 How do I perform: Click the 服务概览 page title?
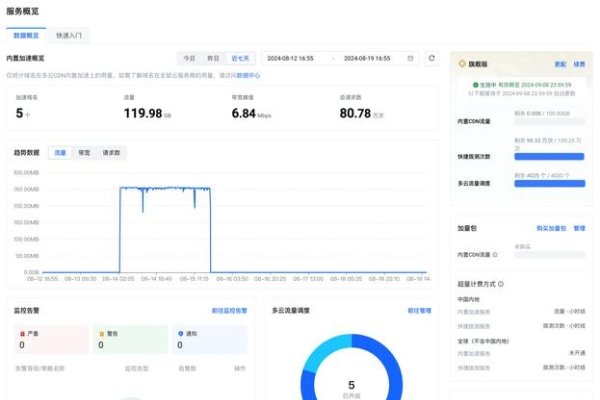22,11
